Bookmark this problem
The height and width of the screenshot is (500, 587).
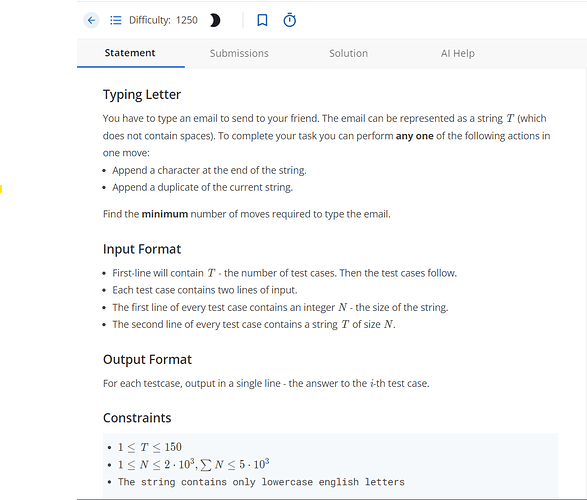(x=262, y=20)
